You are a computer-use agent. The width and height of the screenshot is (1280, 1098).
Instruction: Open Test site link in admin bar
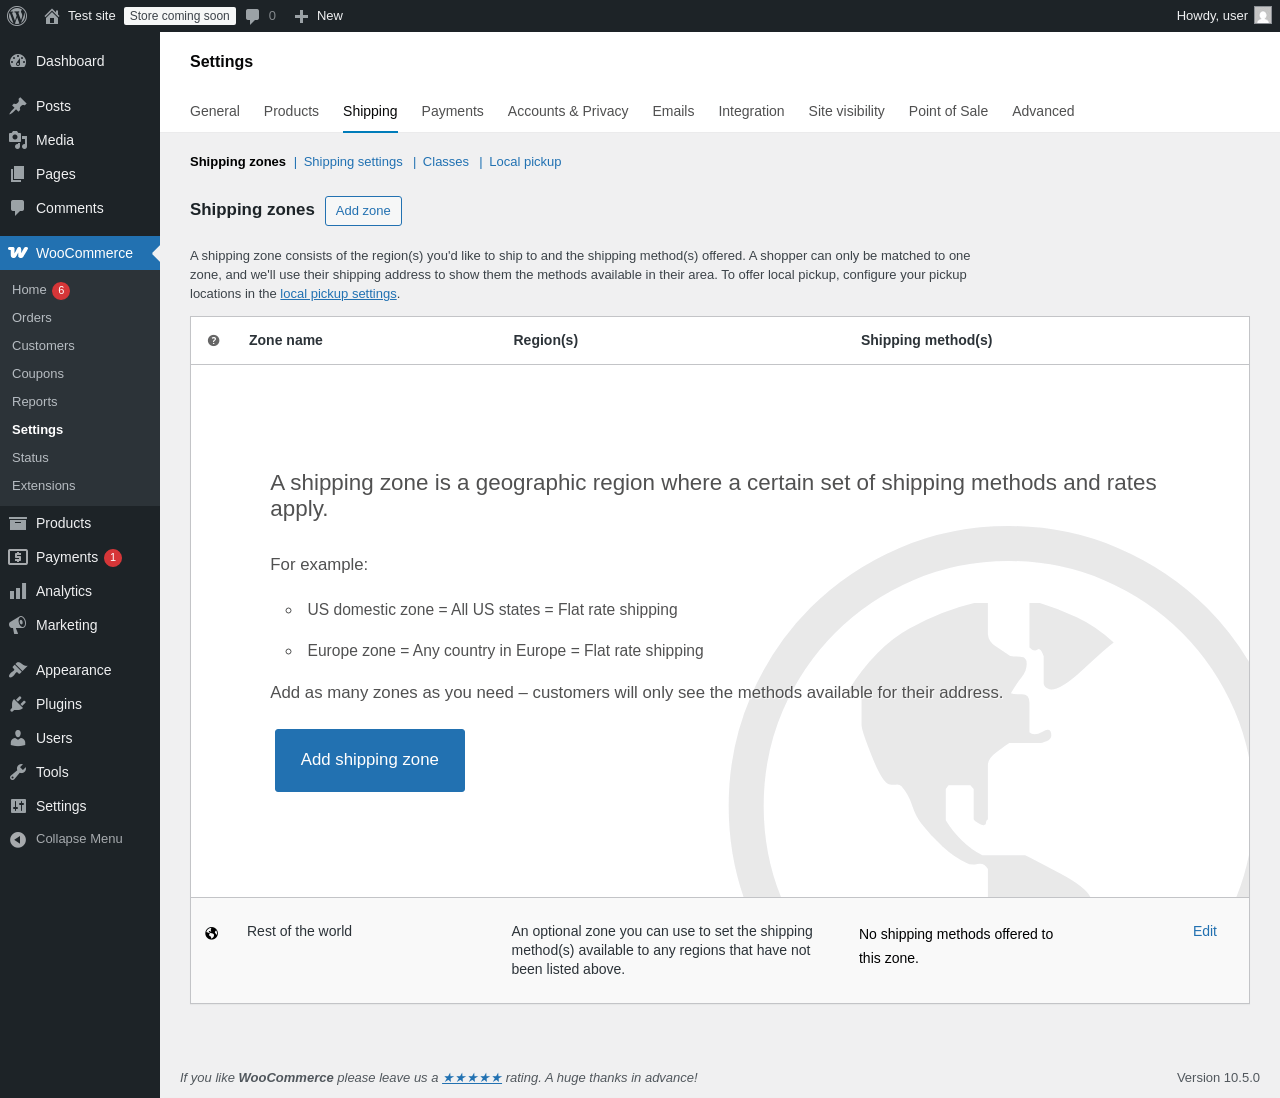tap(92, 16)
